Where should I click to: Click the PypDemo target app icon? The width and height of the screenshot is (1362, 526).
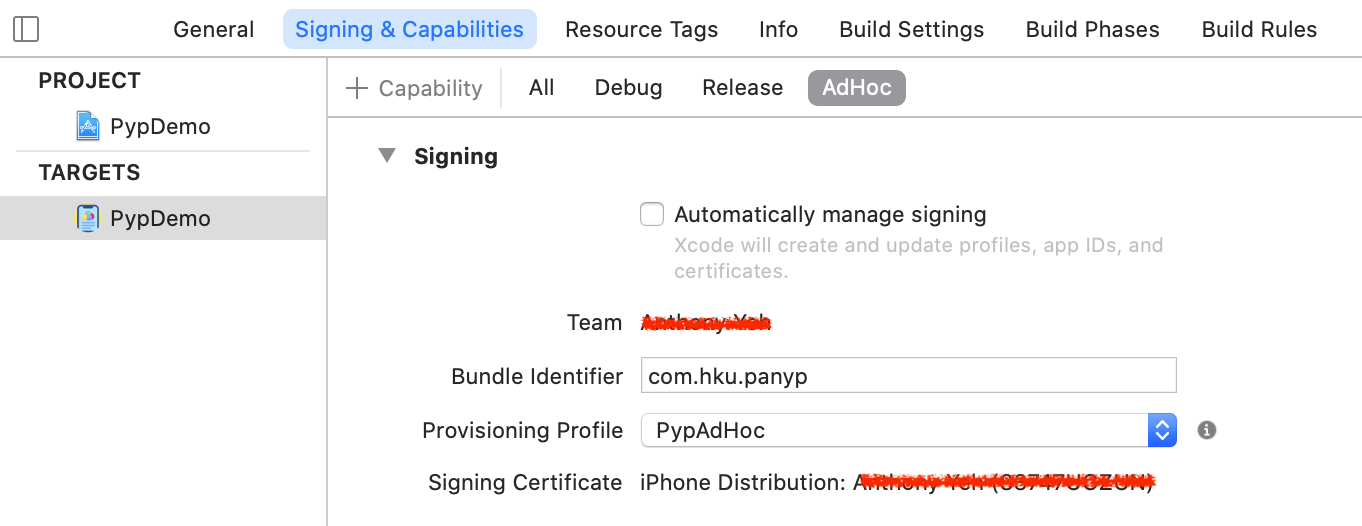tap(88, 218)
